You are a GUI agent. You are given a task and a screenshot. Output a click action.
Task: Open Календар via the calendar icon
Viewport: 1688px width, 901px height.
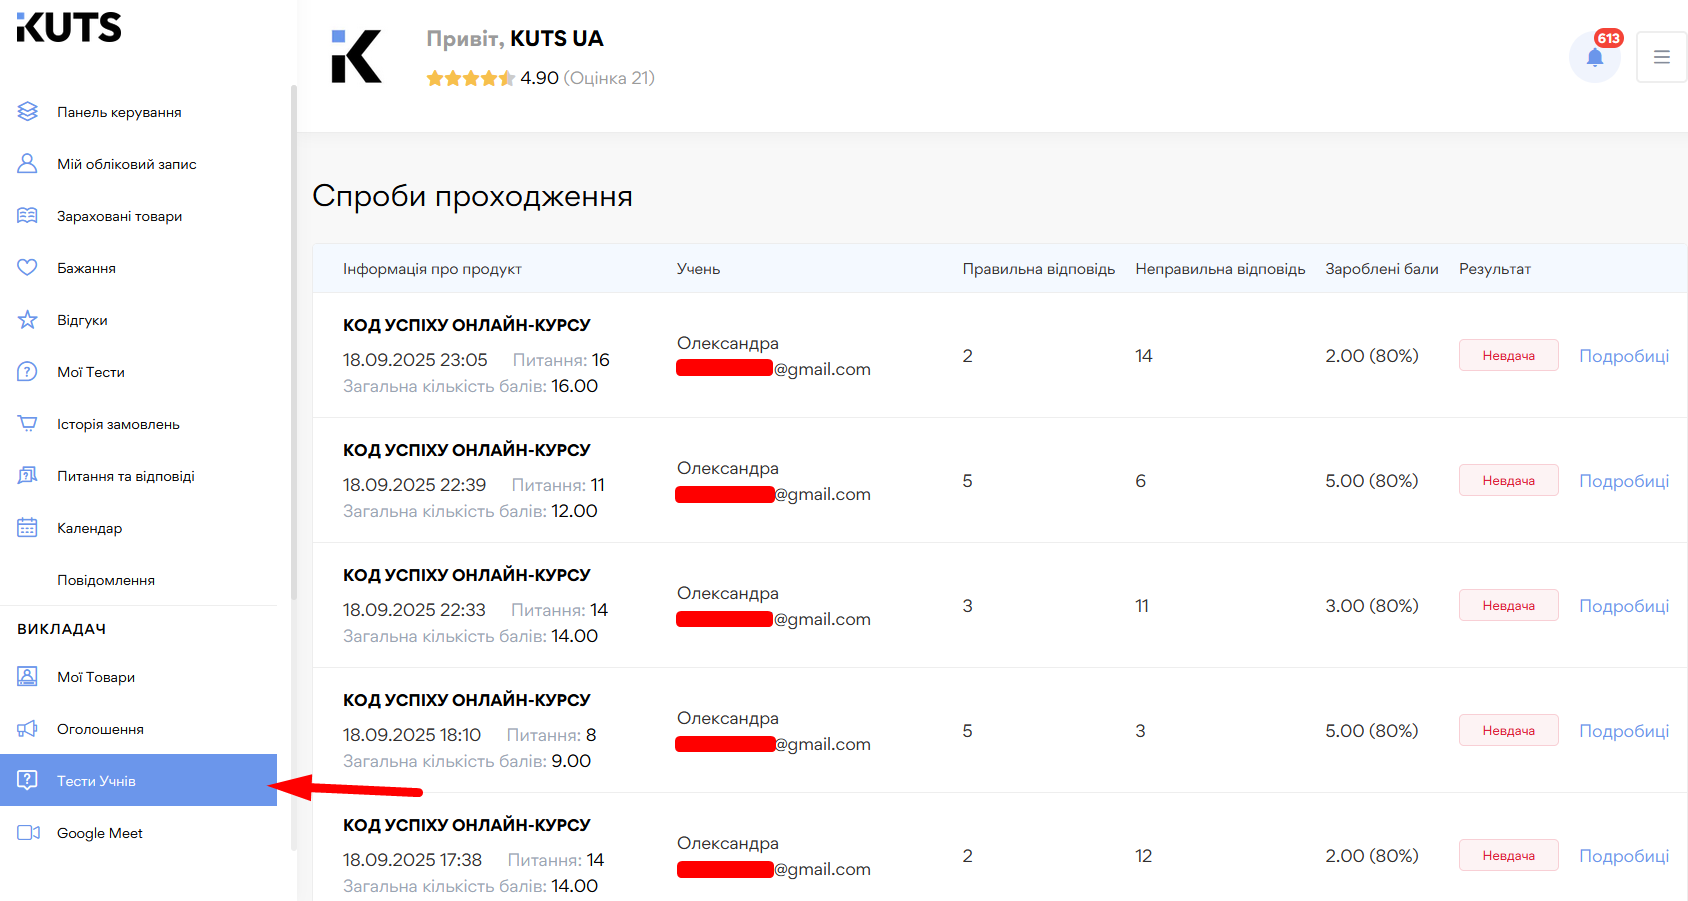pos(27,527)
